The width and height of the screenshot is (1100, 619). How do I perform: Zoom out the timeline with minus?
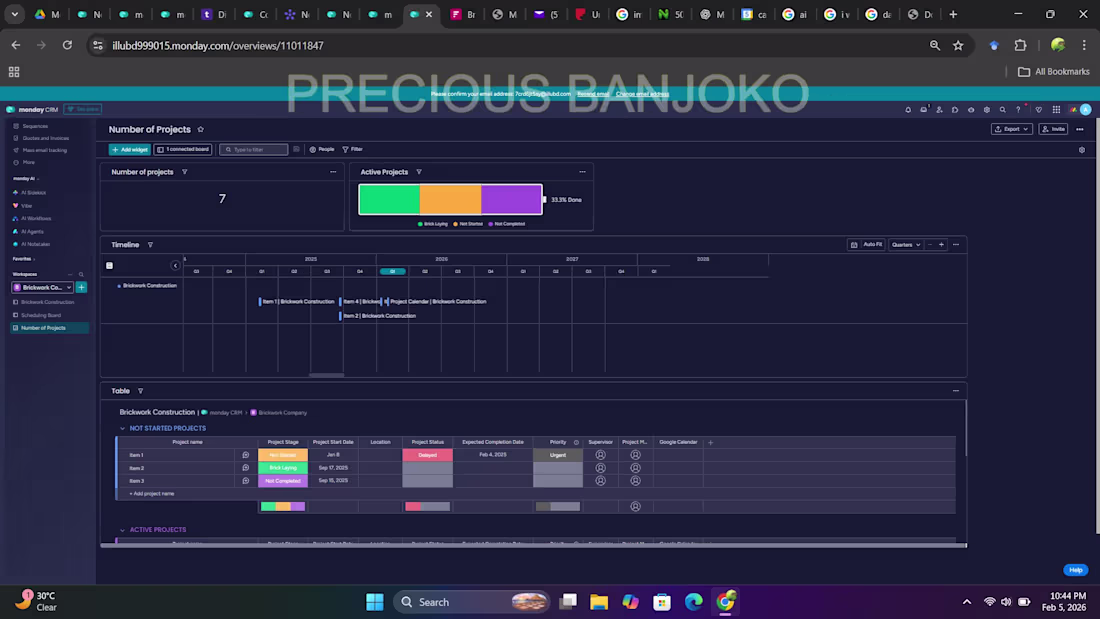pyautogui.click(x=930, y=245)
